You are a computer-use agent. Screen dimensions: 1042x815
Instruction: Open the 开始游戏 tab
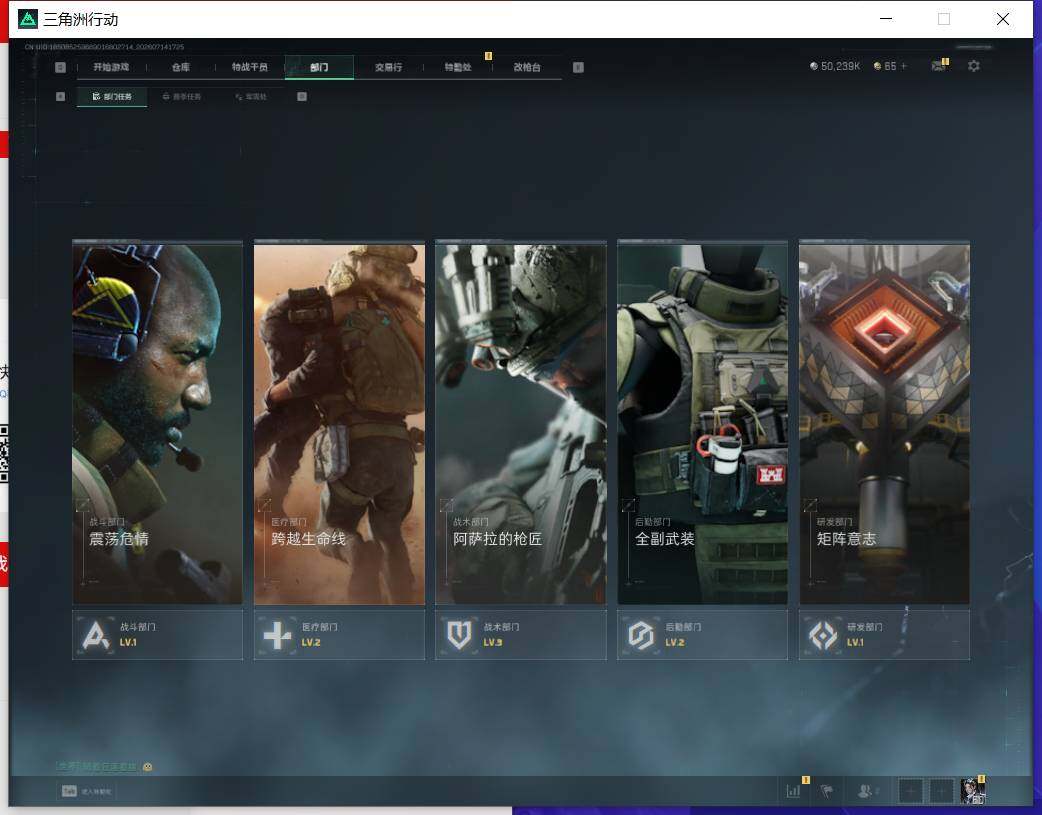coord(111,67)
